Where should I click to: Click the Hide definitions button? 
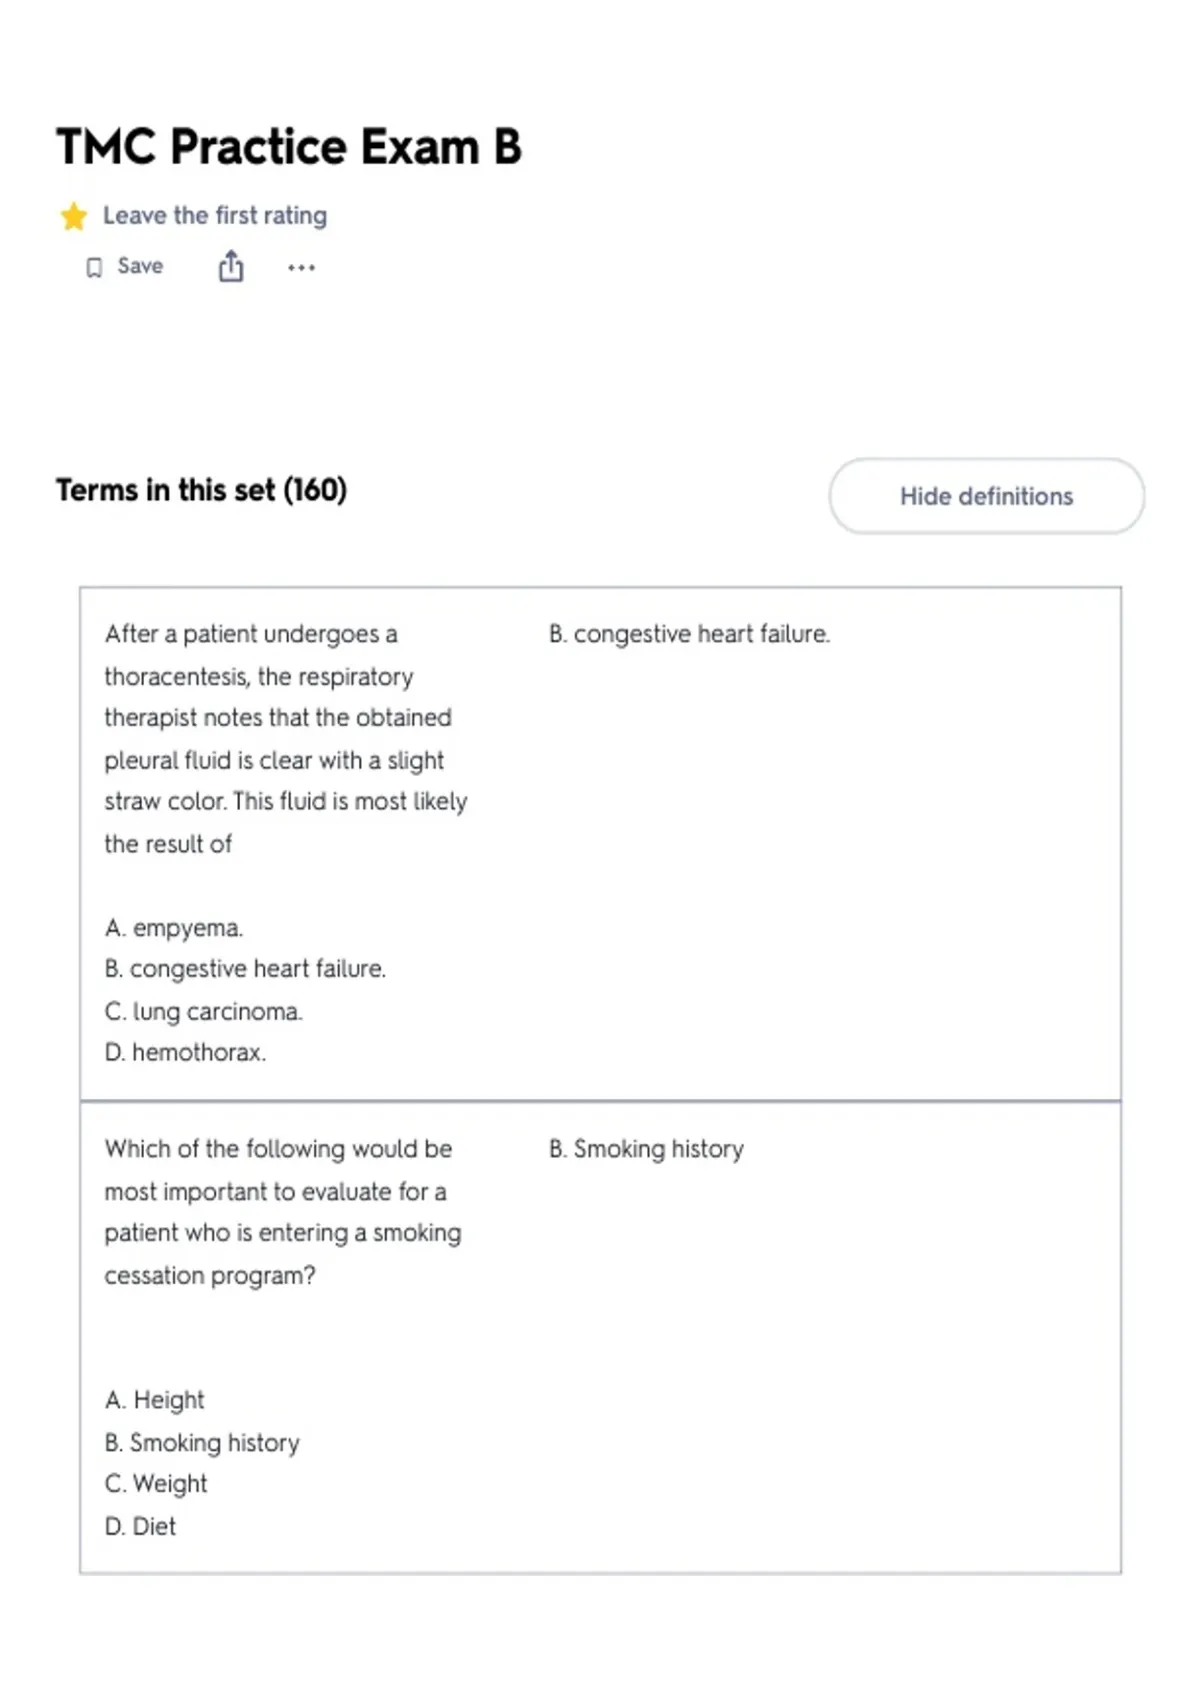click(x=986, y=496)
